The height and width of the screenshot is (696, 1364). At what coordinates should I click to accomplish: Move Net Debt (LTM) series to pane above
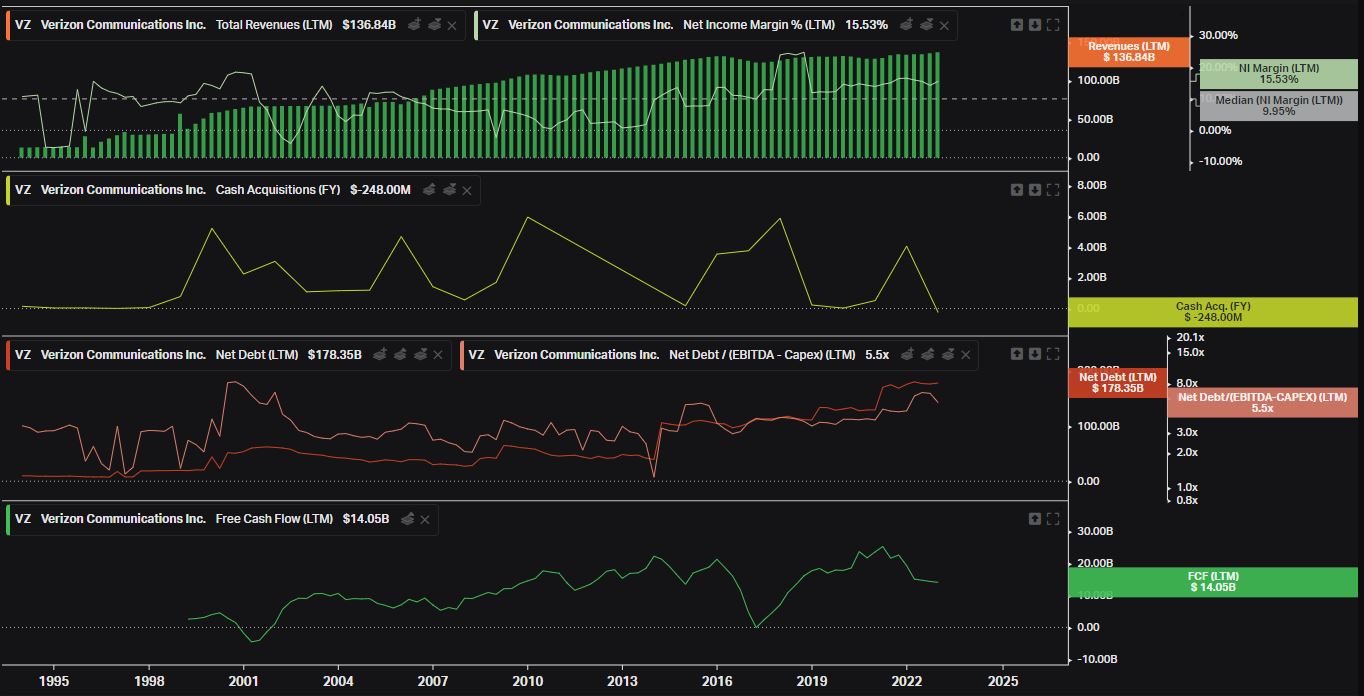(400, 355)
